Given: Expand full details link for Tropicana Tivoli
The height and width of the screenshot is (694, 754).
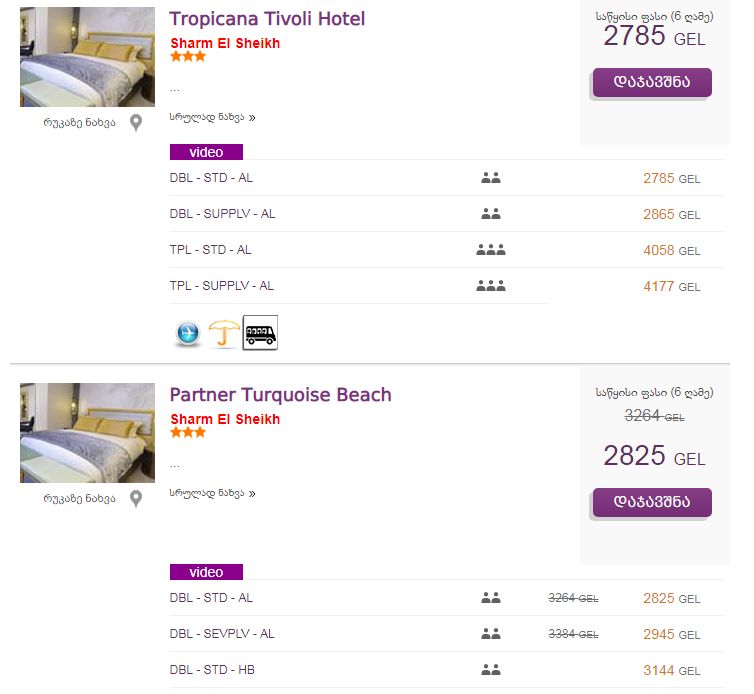Looking at the screenshot, I should tap(212, 117).
